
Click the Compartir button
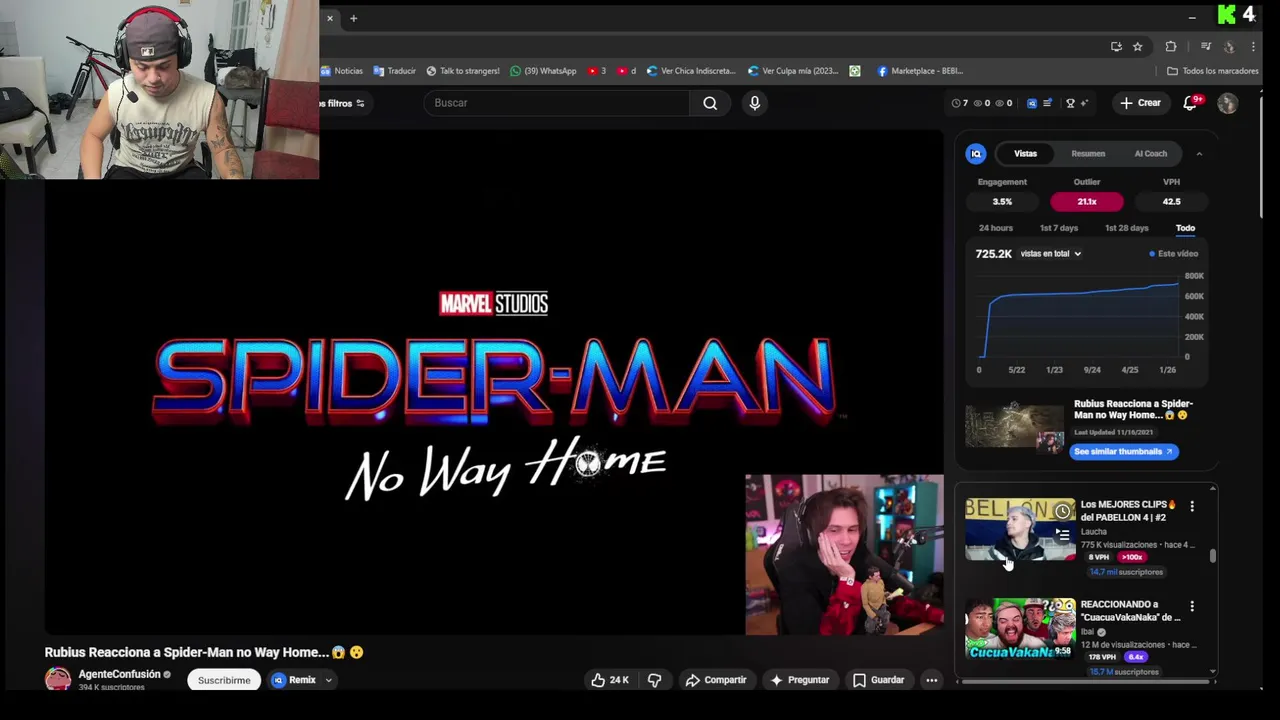716,680
